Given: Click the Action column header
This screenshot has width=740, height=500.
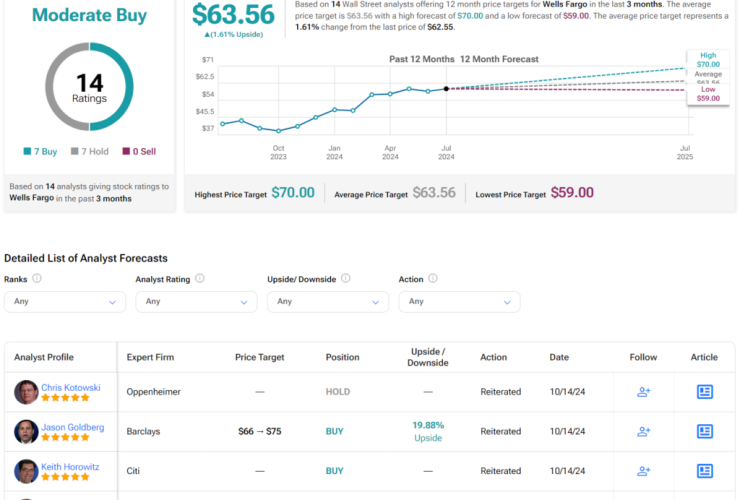Looking at the screenshot, I should [x=494, y=357].
